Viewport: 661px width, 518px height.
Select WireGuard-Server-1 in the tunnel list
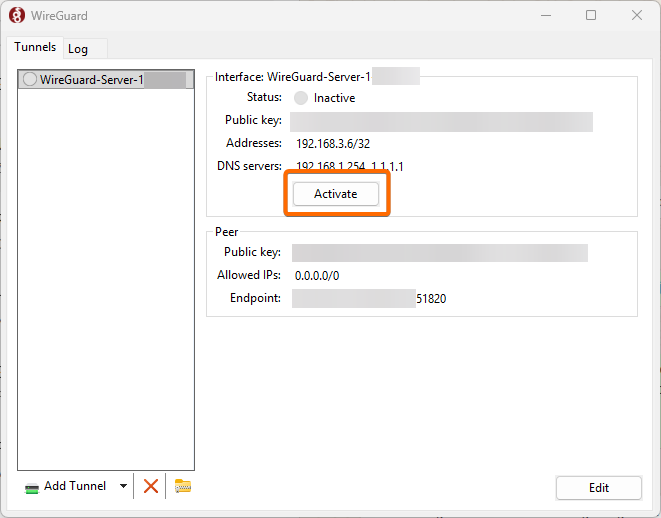(92, 80)
